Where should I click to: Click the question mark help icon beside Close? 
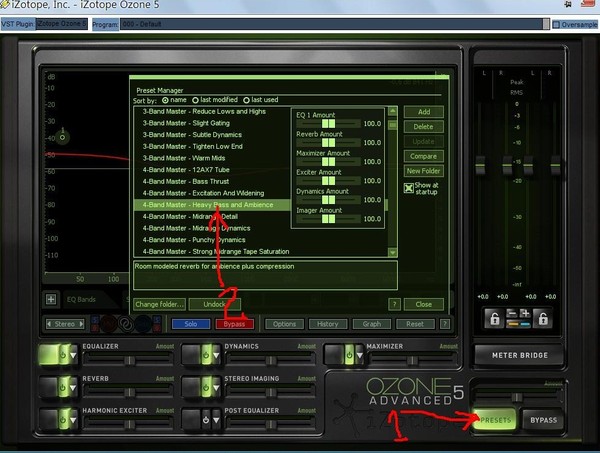[x=393, y=304]
